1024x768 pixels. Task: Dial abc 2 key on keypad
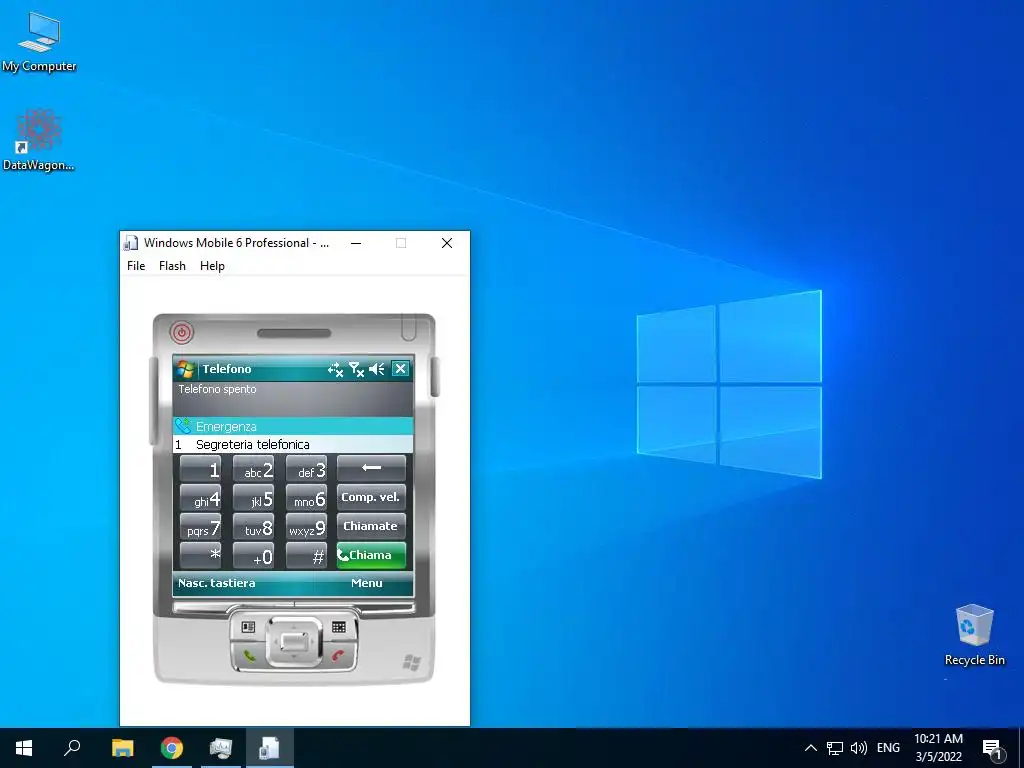coord(253,469)
